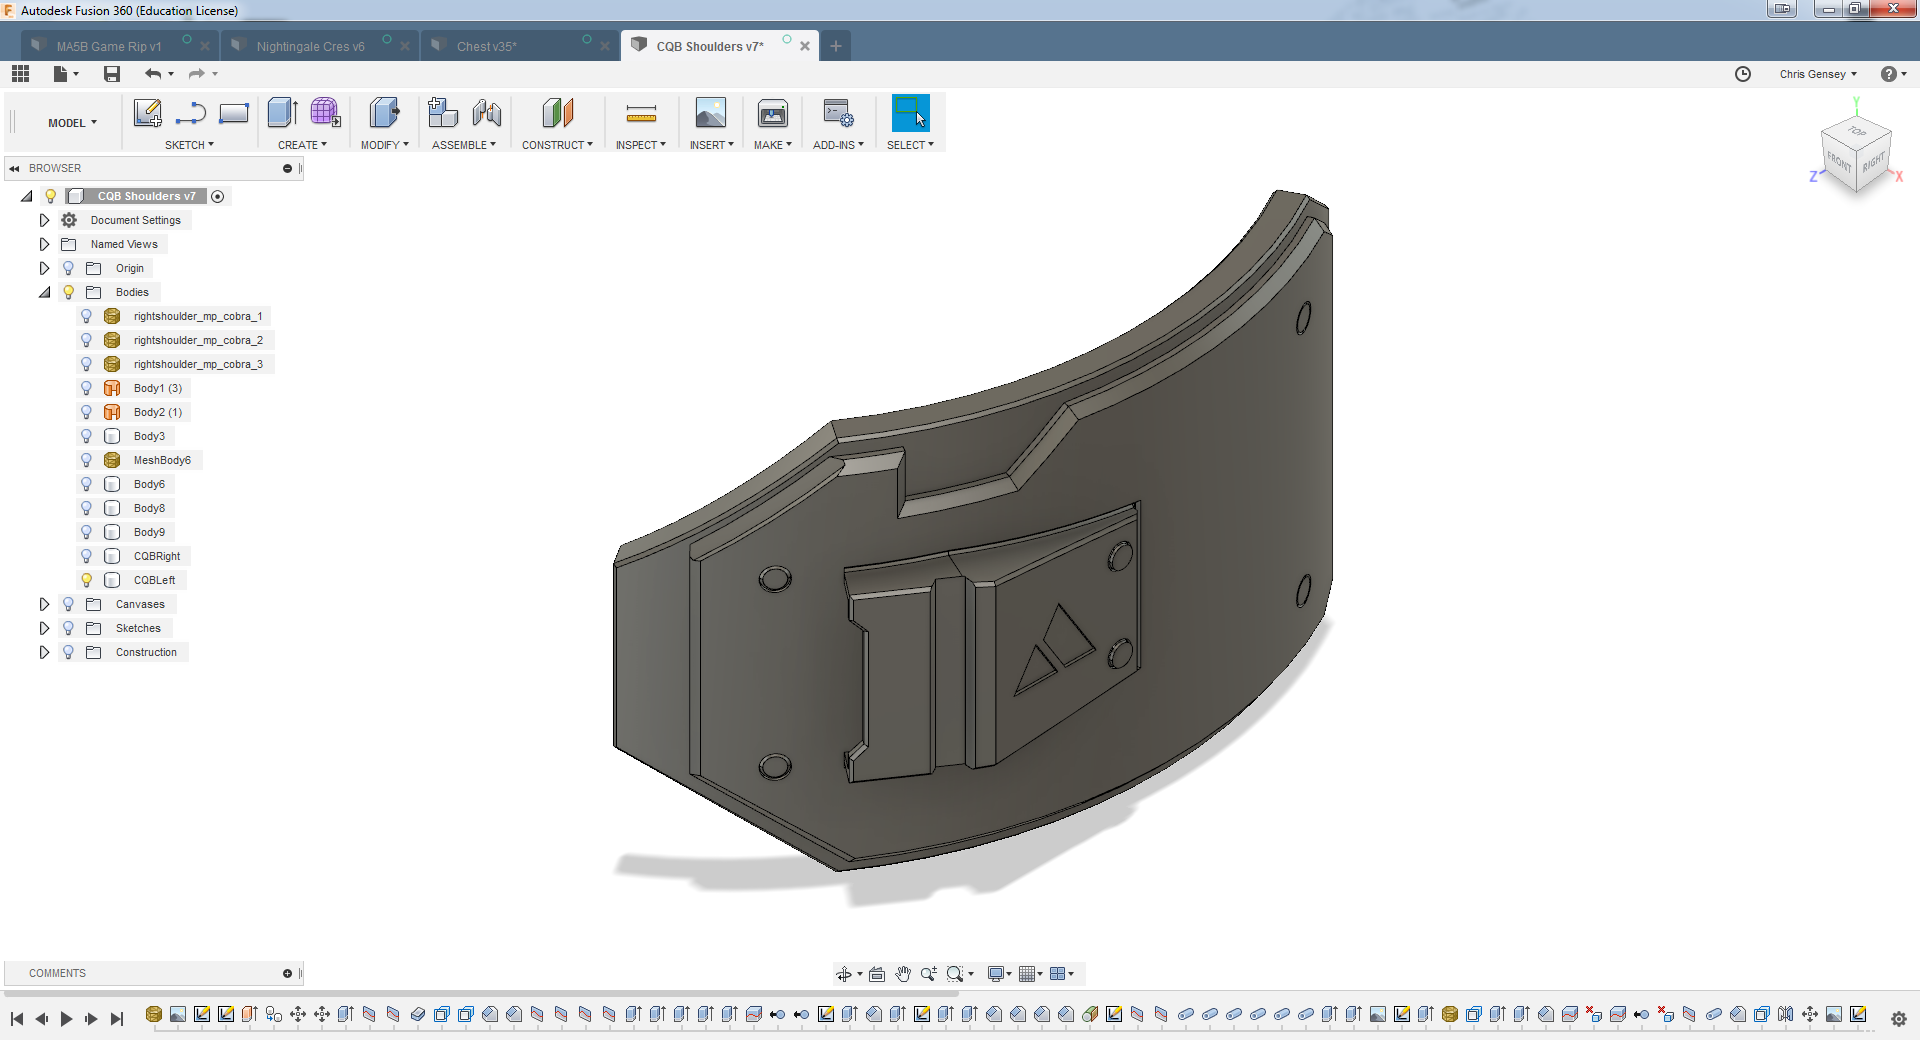Jump to timeline end
This screenshot has height=1040, width=1920.
pyautogui.click(x=117, y=1019)
